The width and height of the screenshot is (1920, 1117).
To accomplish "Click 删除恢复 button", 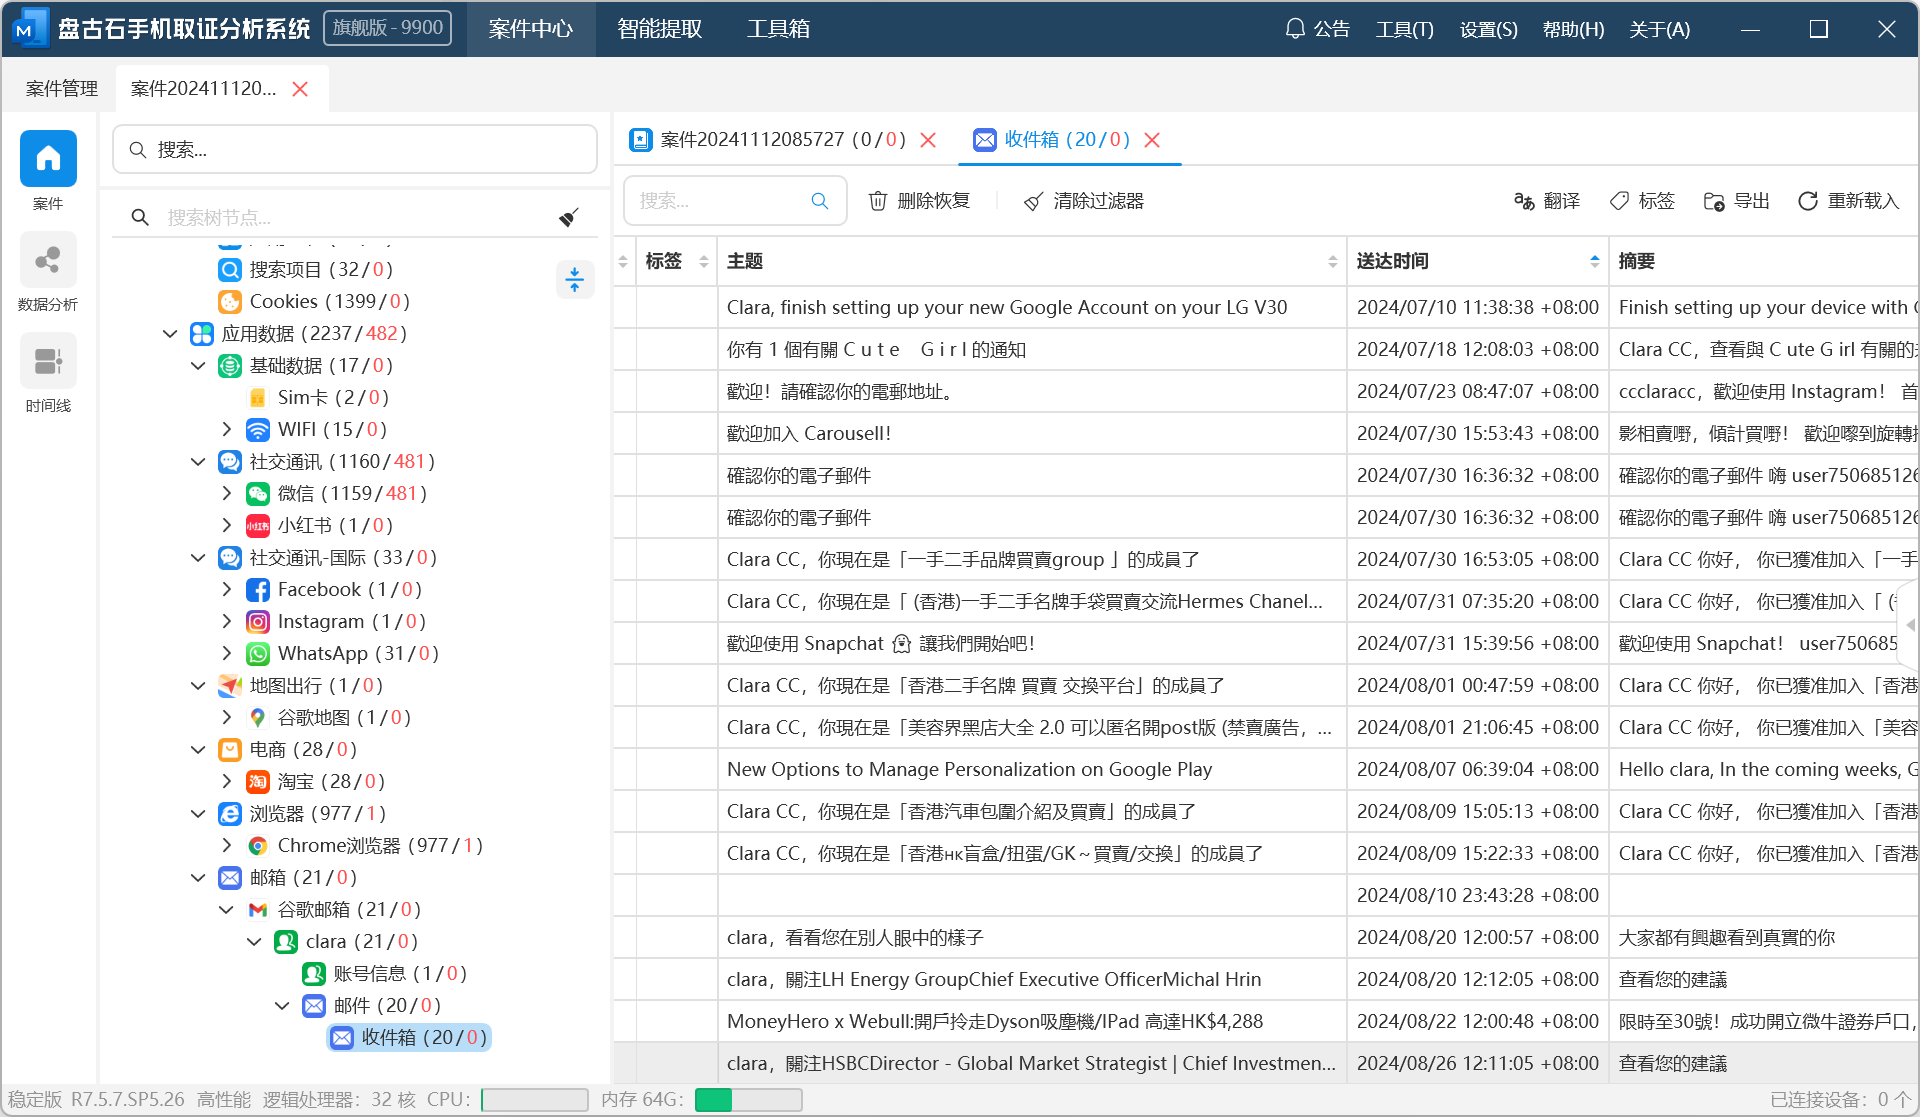I will click(919, 201).
